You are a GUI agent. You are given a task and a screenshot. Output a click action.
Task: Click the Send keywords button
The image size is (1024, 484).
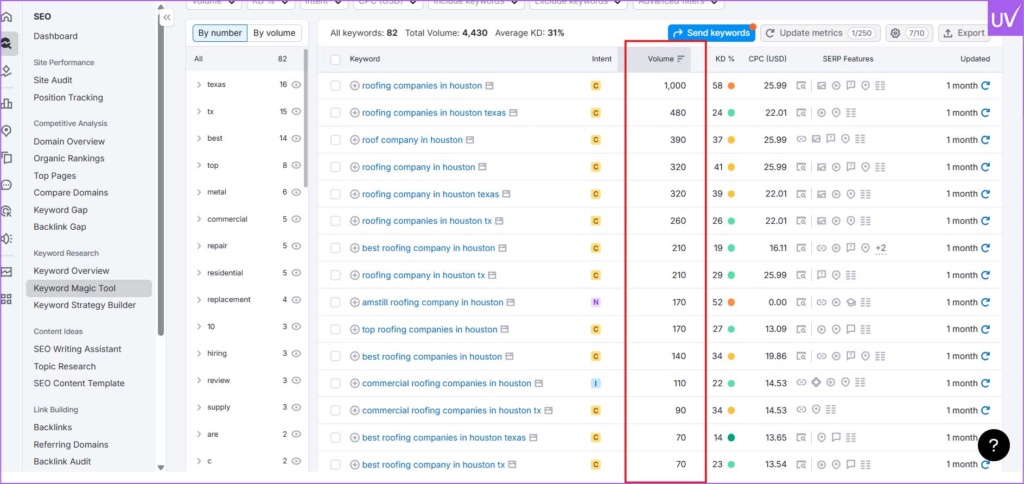pos(711,33)
